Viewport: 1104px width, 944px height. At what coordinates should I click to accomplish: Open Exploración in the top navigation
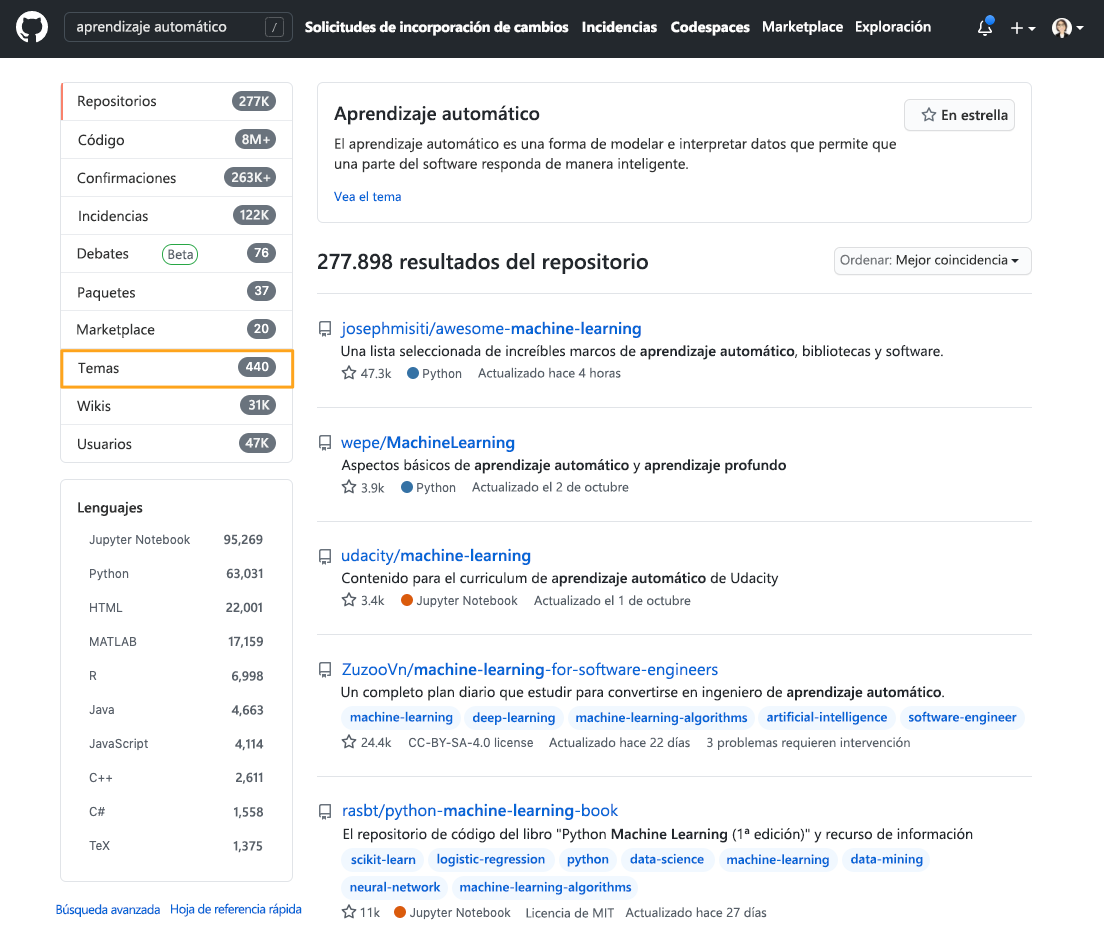[x=893, y=27]
